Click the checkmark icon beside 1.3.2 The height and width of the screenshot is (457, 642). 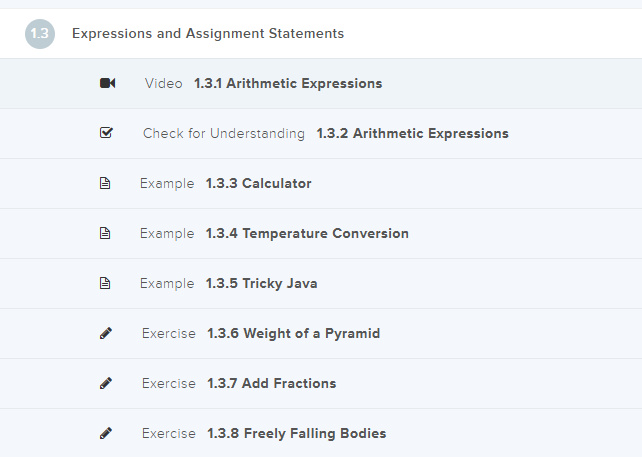107,133
